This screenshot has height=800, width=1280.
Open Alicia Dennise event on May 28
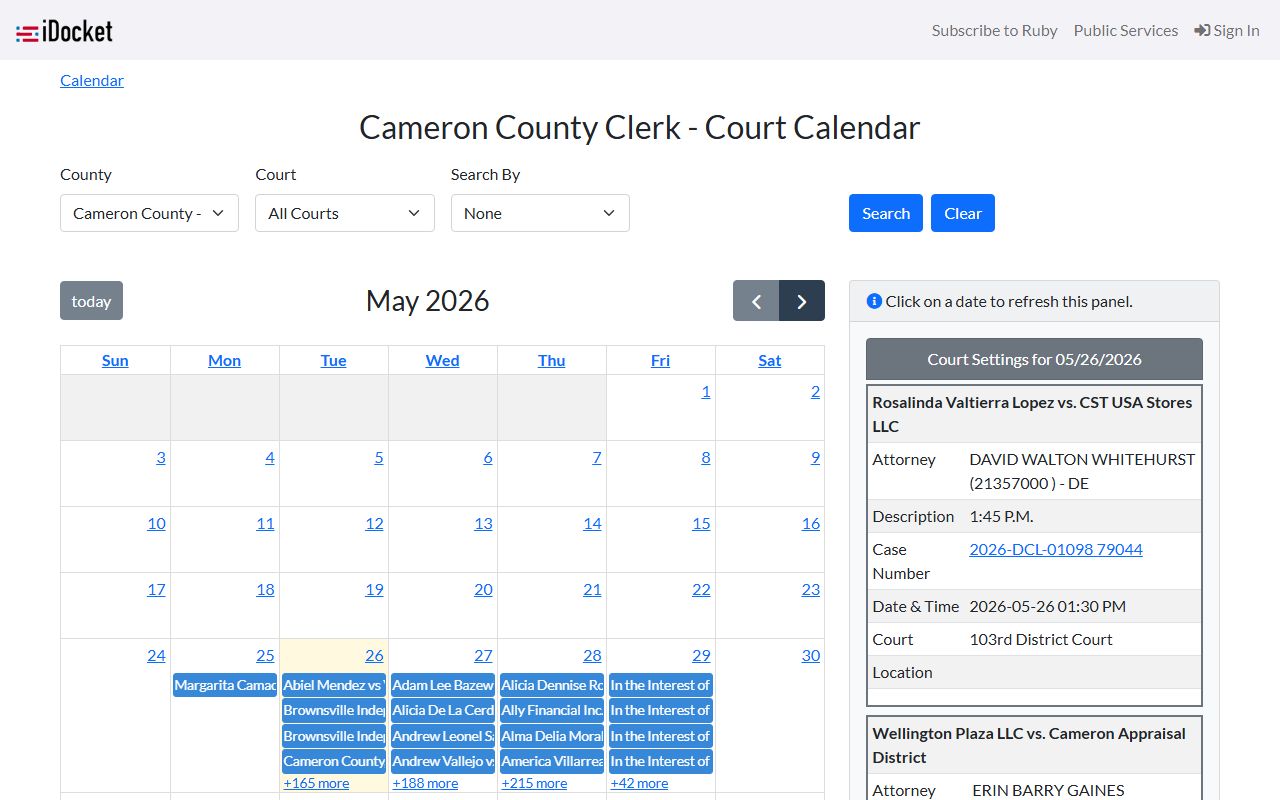pos(552,685)
